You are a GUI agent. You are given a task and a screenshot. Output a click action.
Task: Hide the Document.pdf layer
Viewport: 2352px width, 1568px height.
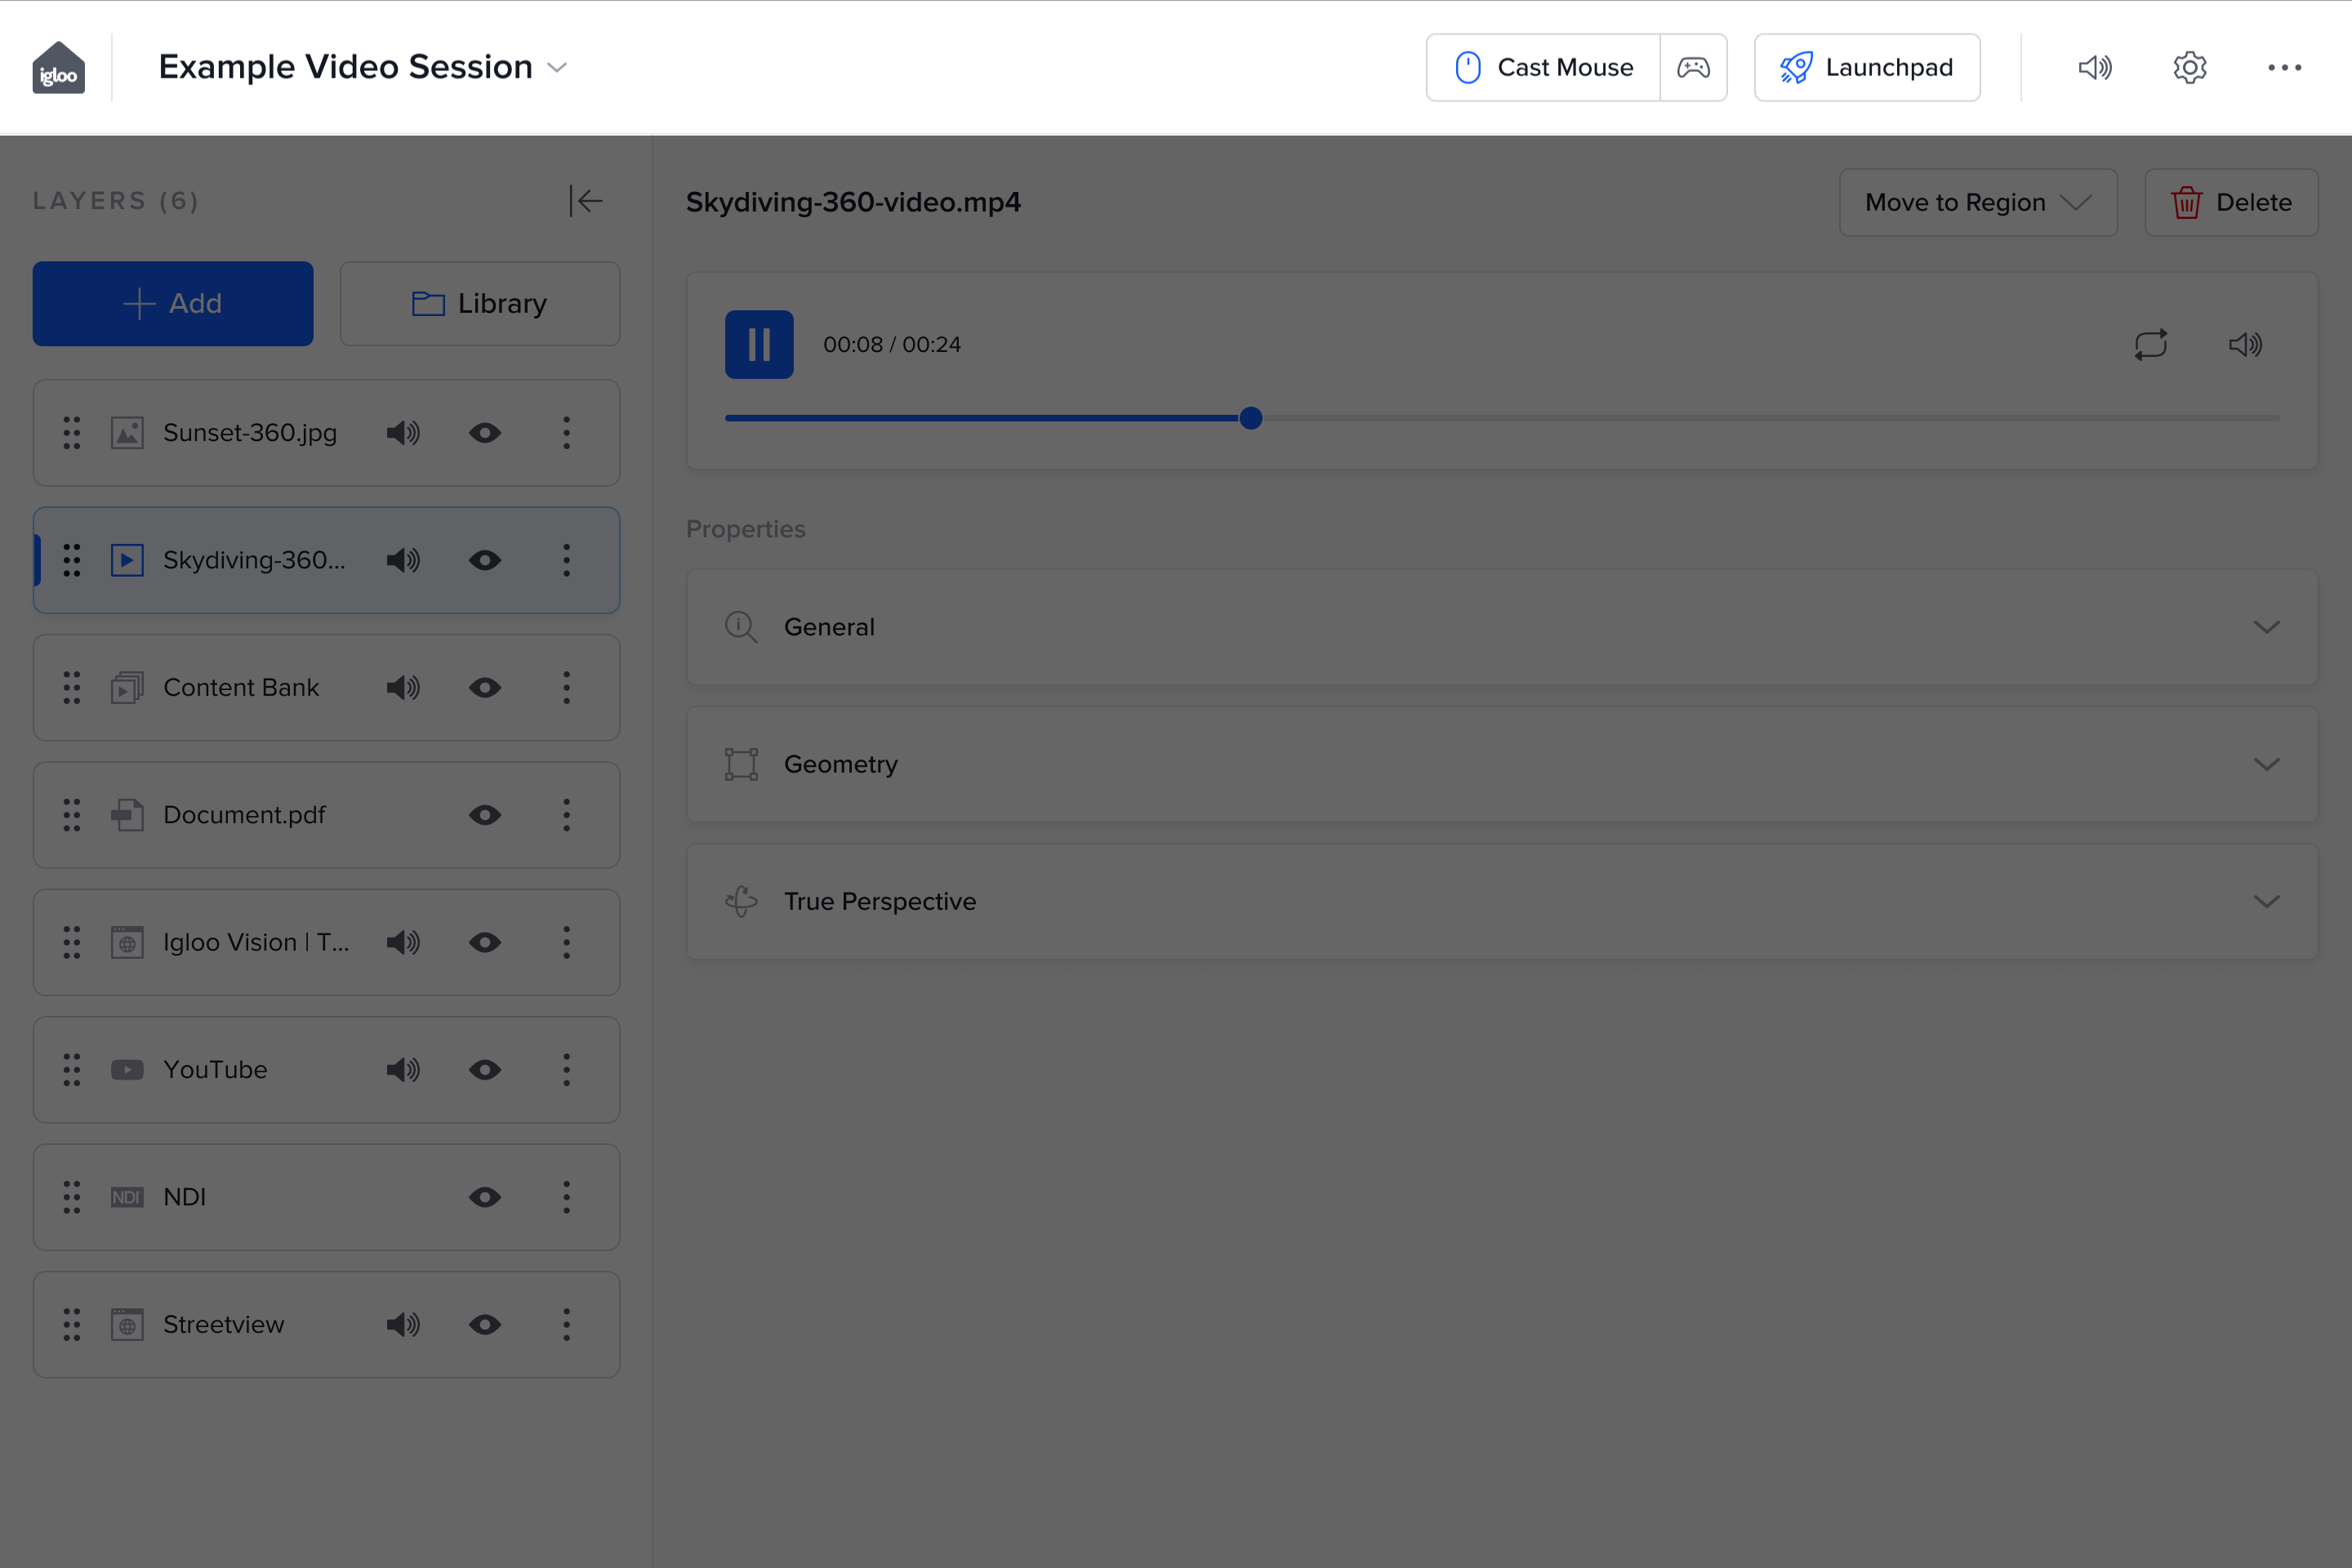coord(485,815)
